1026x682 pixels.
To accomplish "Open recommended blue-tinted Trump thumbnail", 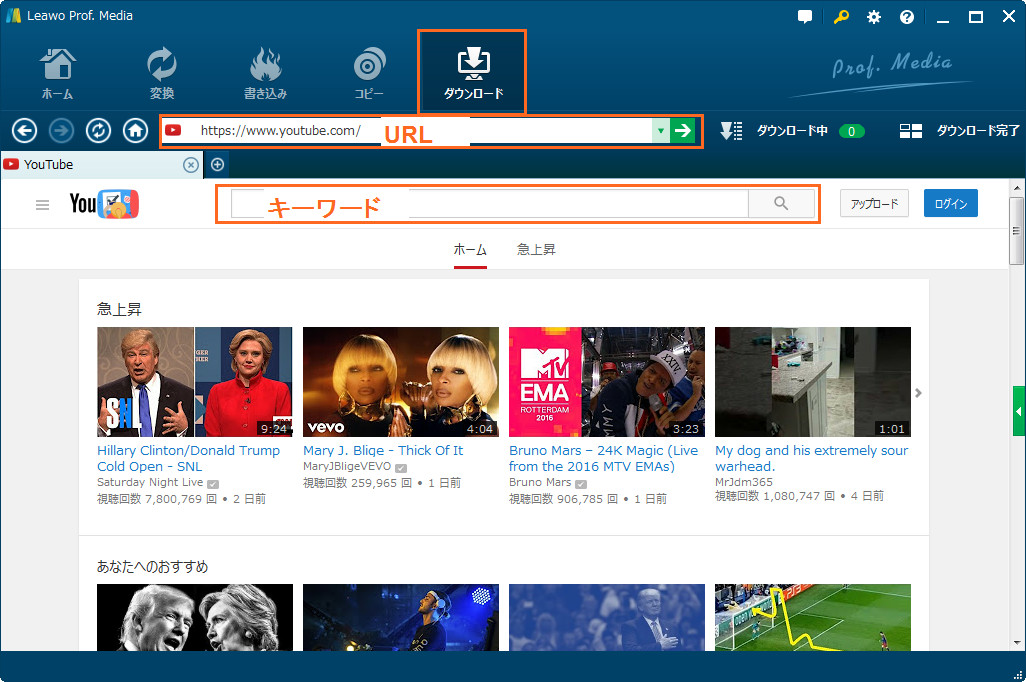I will pos(607,617).
